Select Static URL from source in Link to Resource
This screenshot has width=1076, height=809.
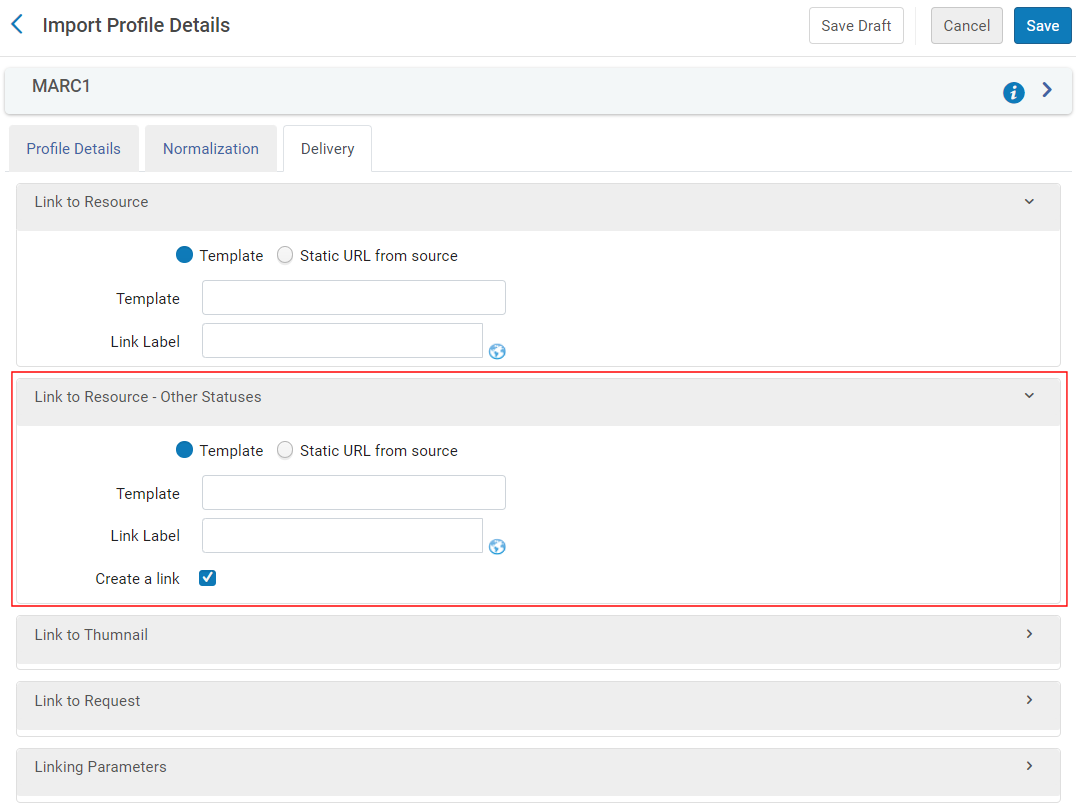point(286,255)
